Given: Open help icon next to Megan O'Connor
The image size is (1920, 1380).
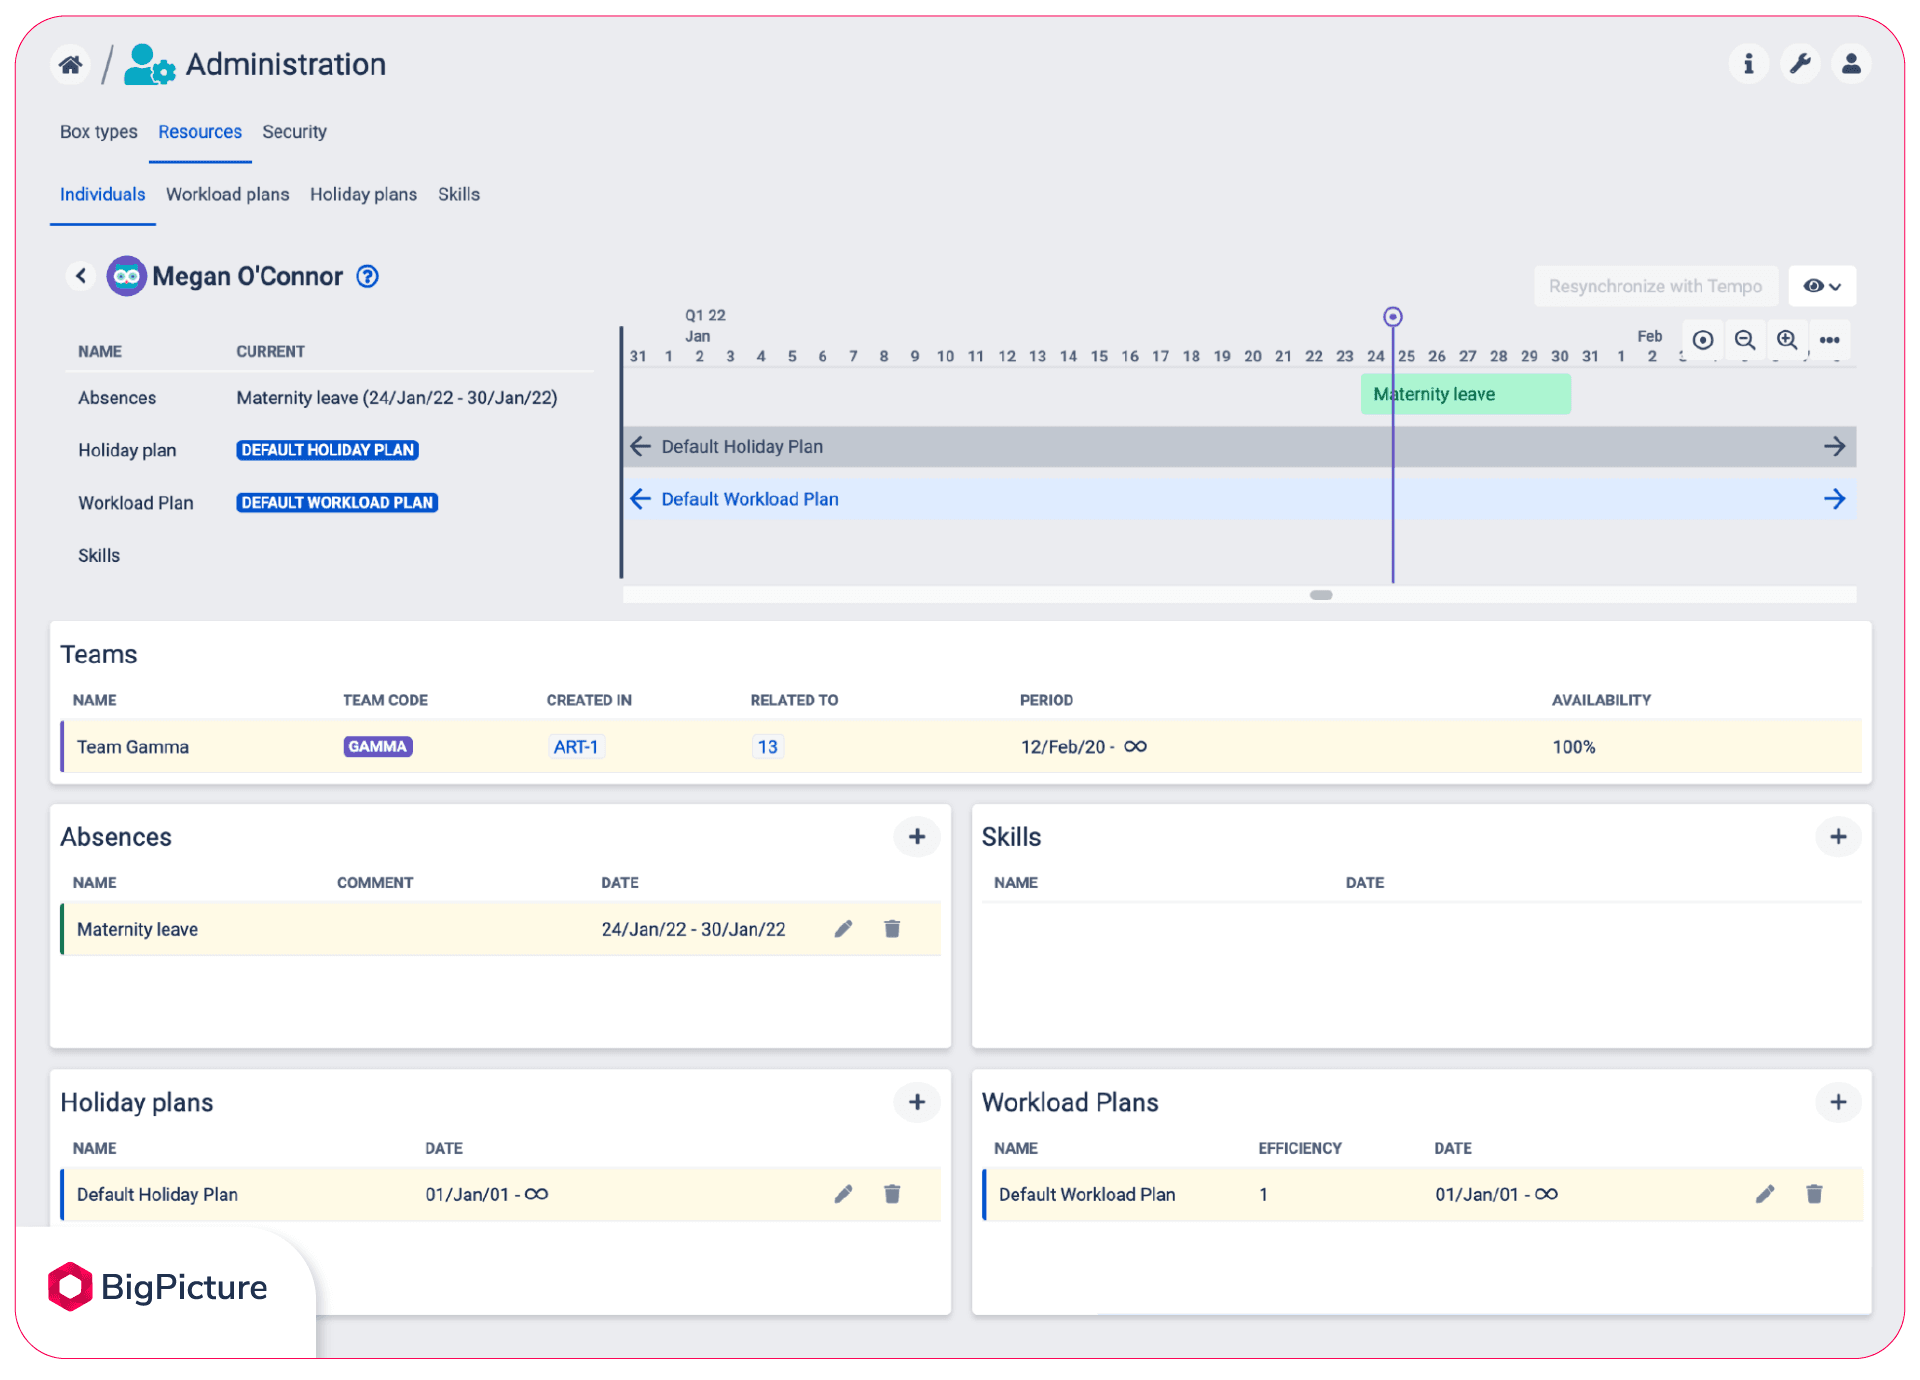Looking at the screenshot, I should [368, 276].
